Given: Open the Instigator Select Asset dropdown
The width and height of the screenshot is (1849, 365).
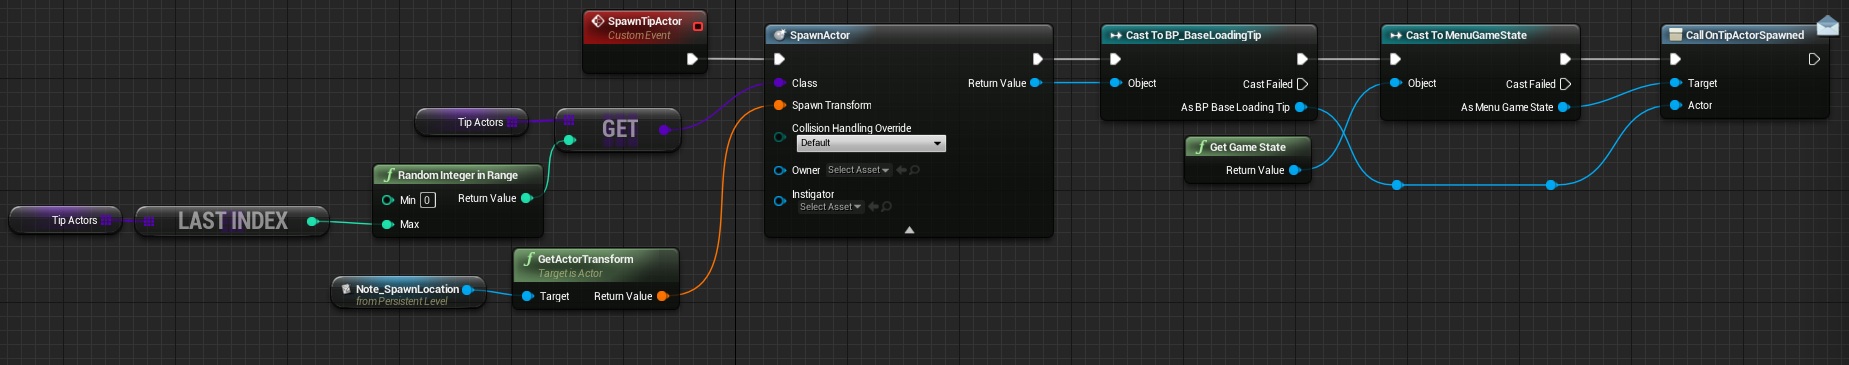Looking at the screenshot, I should click(x=830, y=207).
